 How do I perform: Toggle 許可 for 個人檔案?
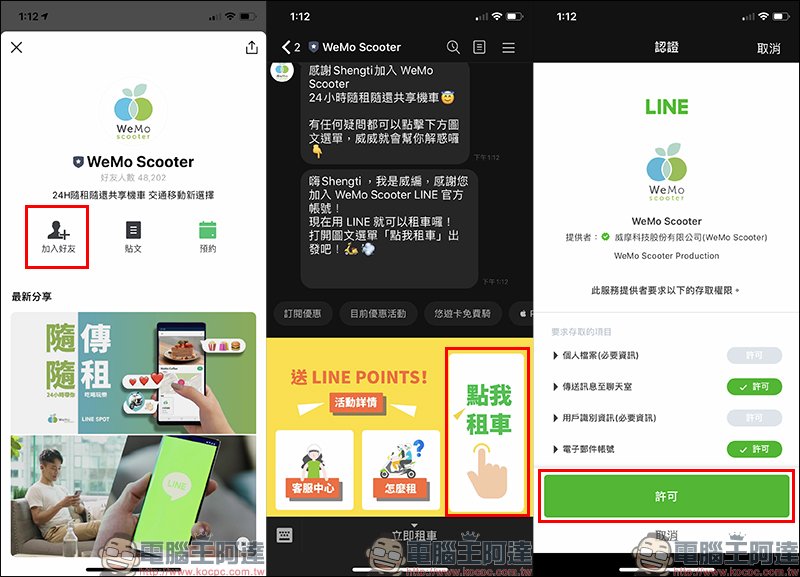pos(754,356)
